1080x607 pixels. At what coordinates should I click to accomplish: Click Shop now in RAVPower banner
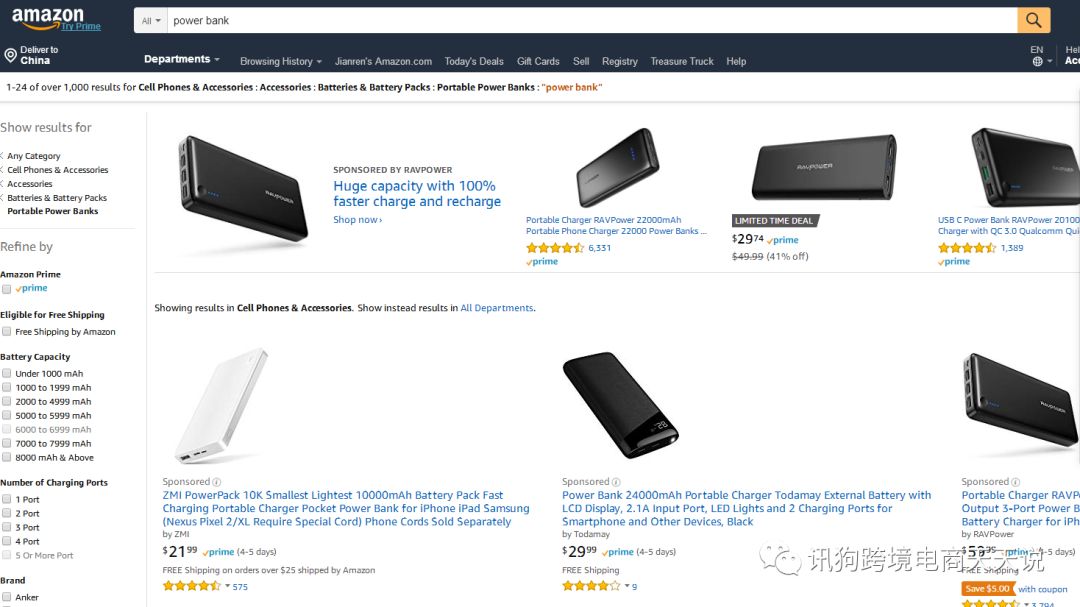point(357,220)
